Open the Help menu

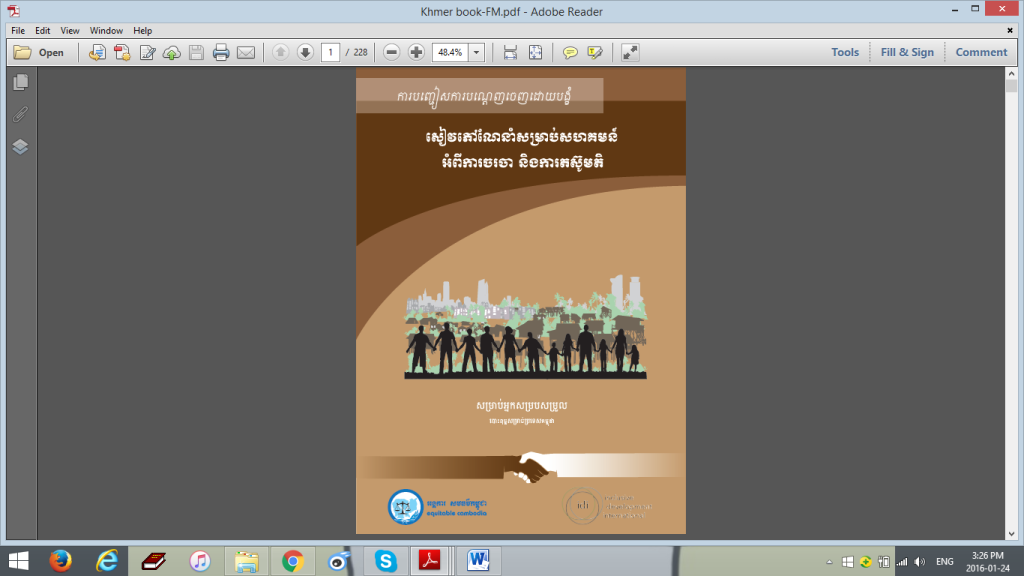[x=142, y=31]
